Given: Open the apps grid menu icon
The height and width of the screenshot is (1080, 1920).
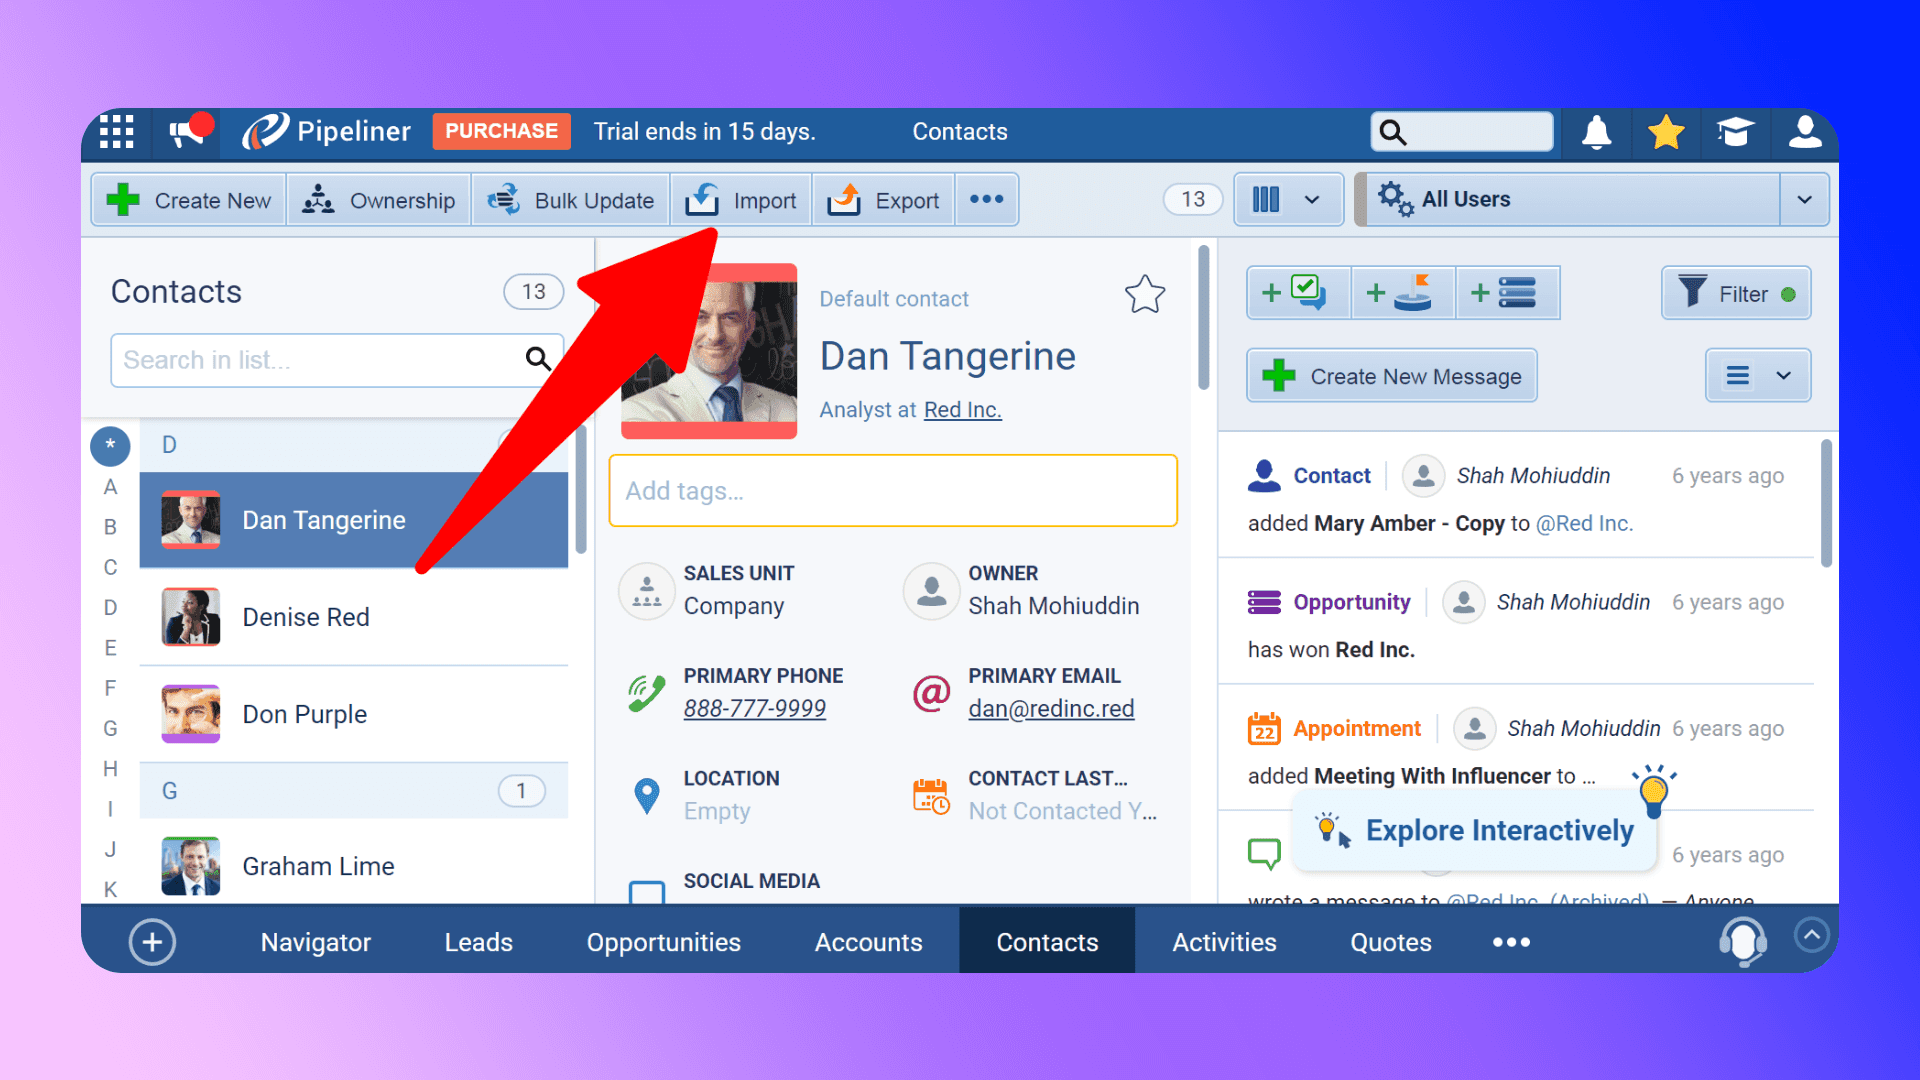Looking at the screenshot, I should click(117, 132).
